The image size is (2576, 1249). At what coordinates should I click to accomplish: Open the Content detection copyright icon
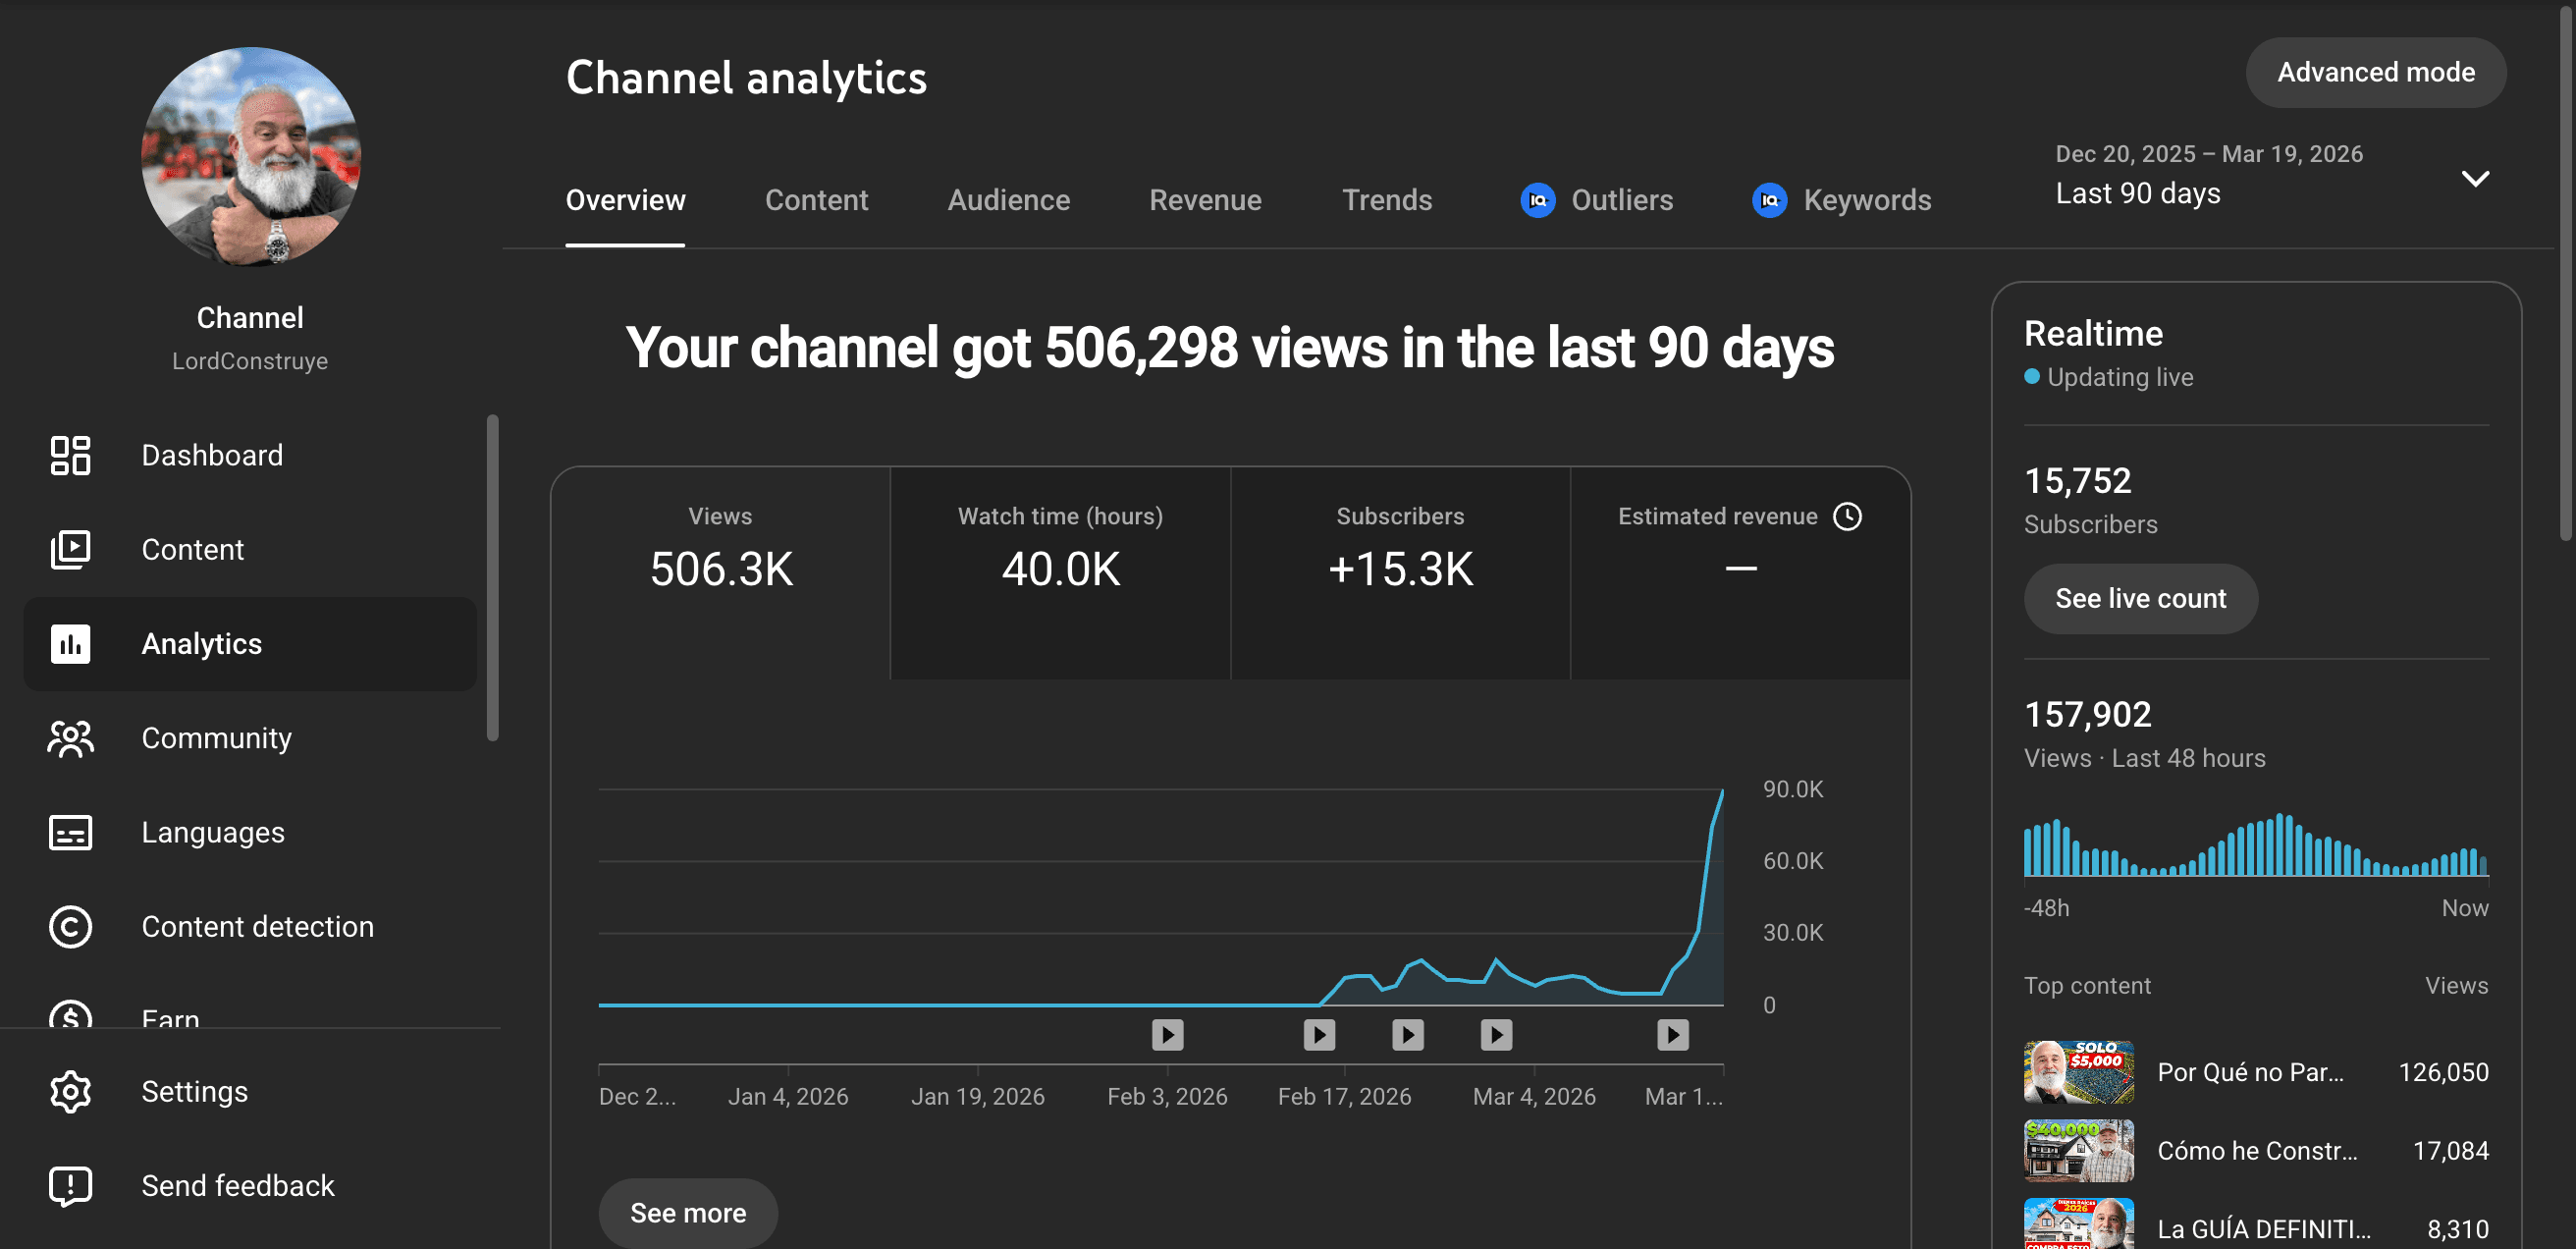pyautogui.click(x=70, y=926)
